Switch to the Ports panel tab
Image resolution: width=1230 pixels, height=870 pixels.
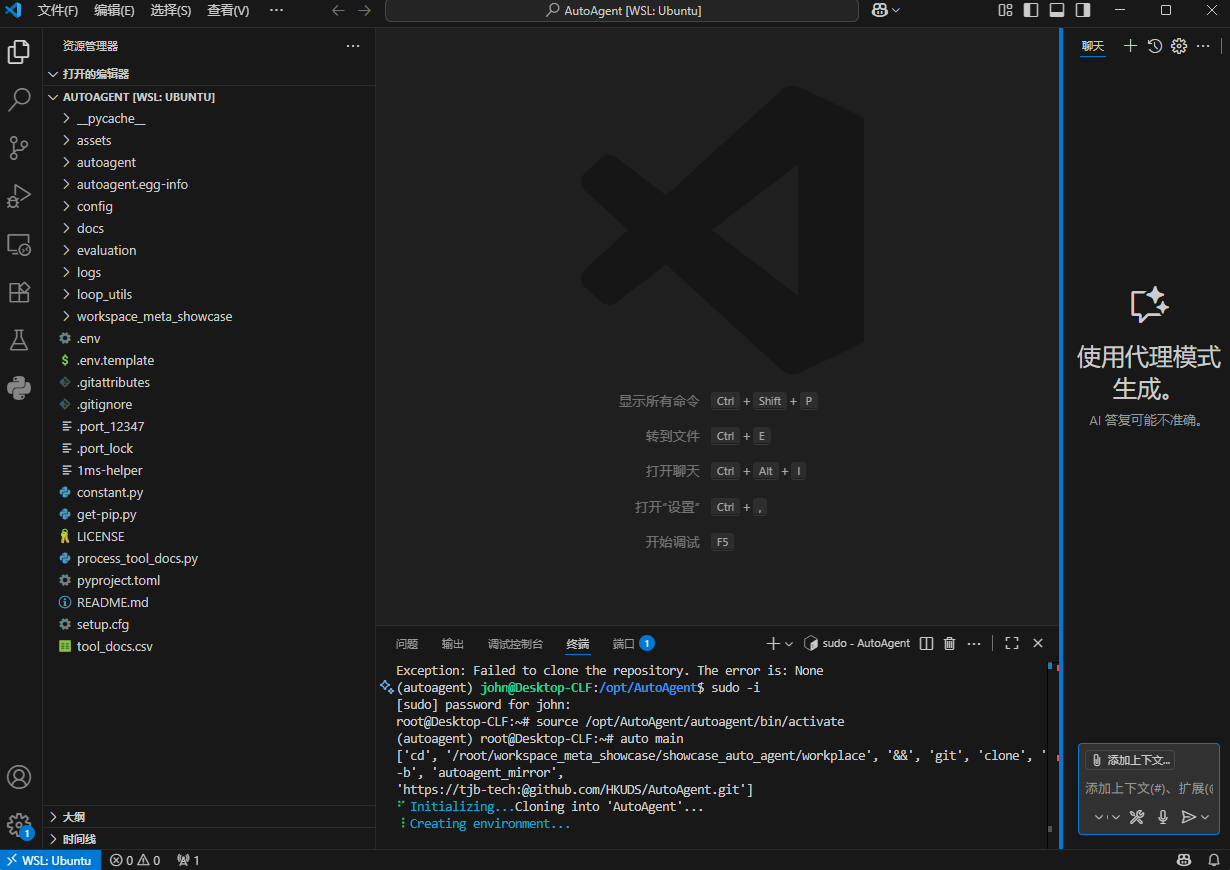pyautogui.click(x=633, y=643)
